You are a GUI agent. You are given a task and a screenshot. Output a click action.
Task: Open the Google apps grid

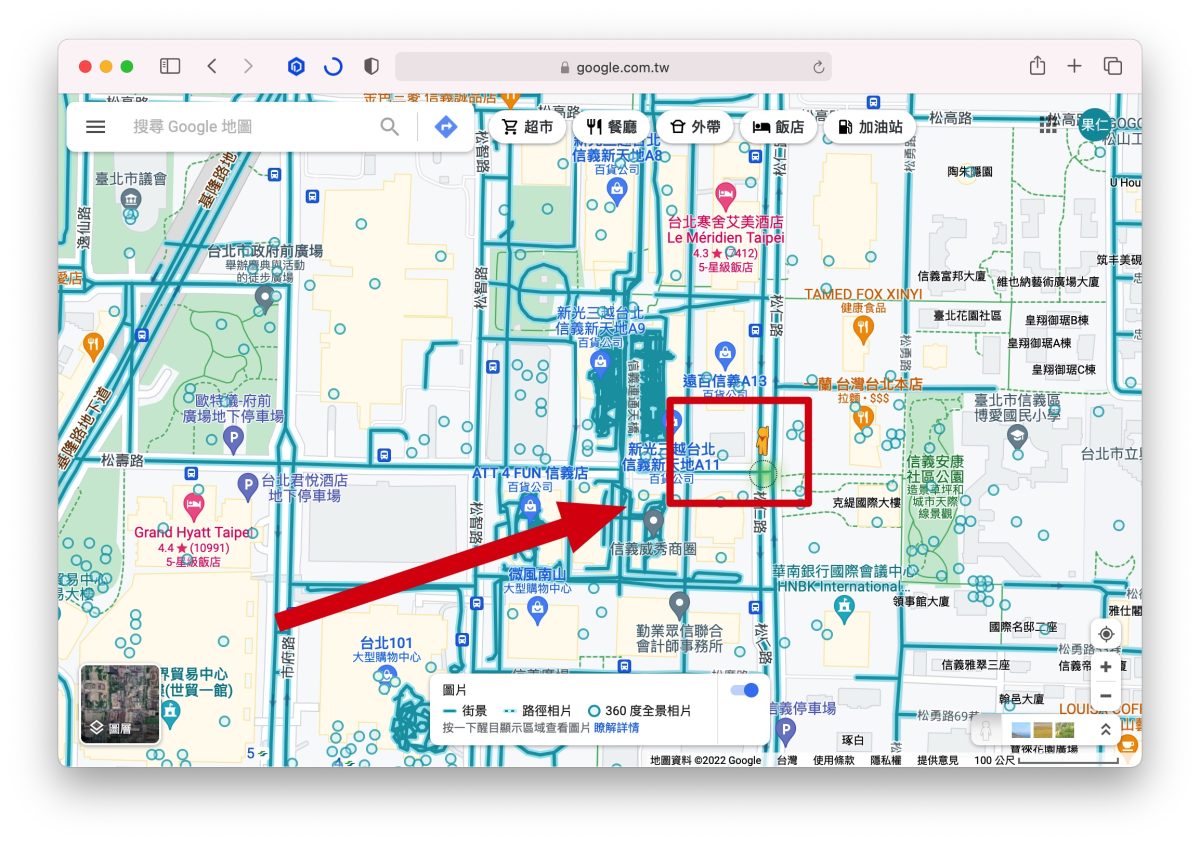pos(1048,124)
